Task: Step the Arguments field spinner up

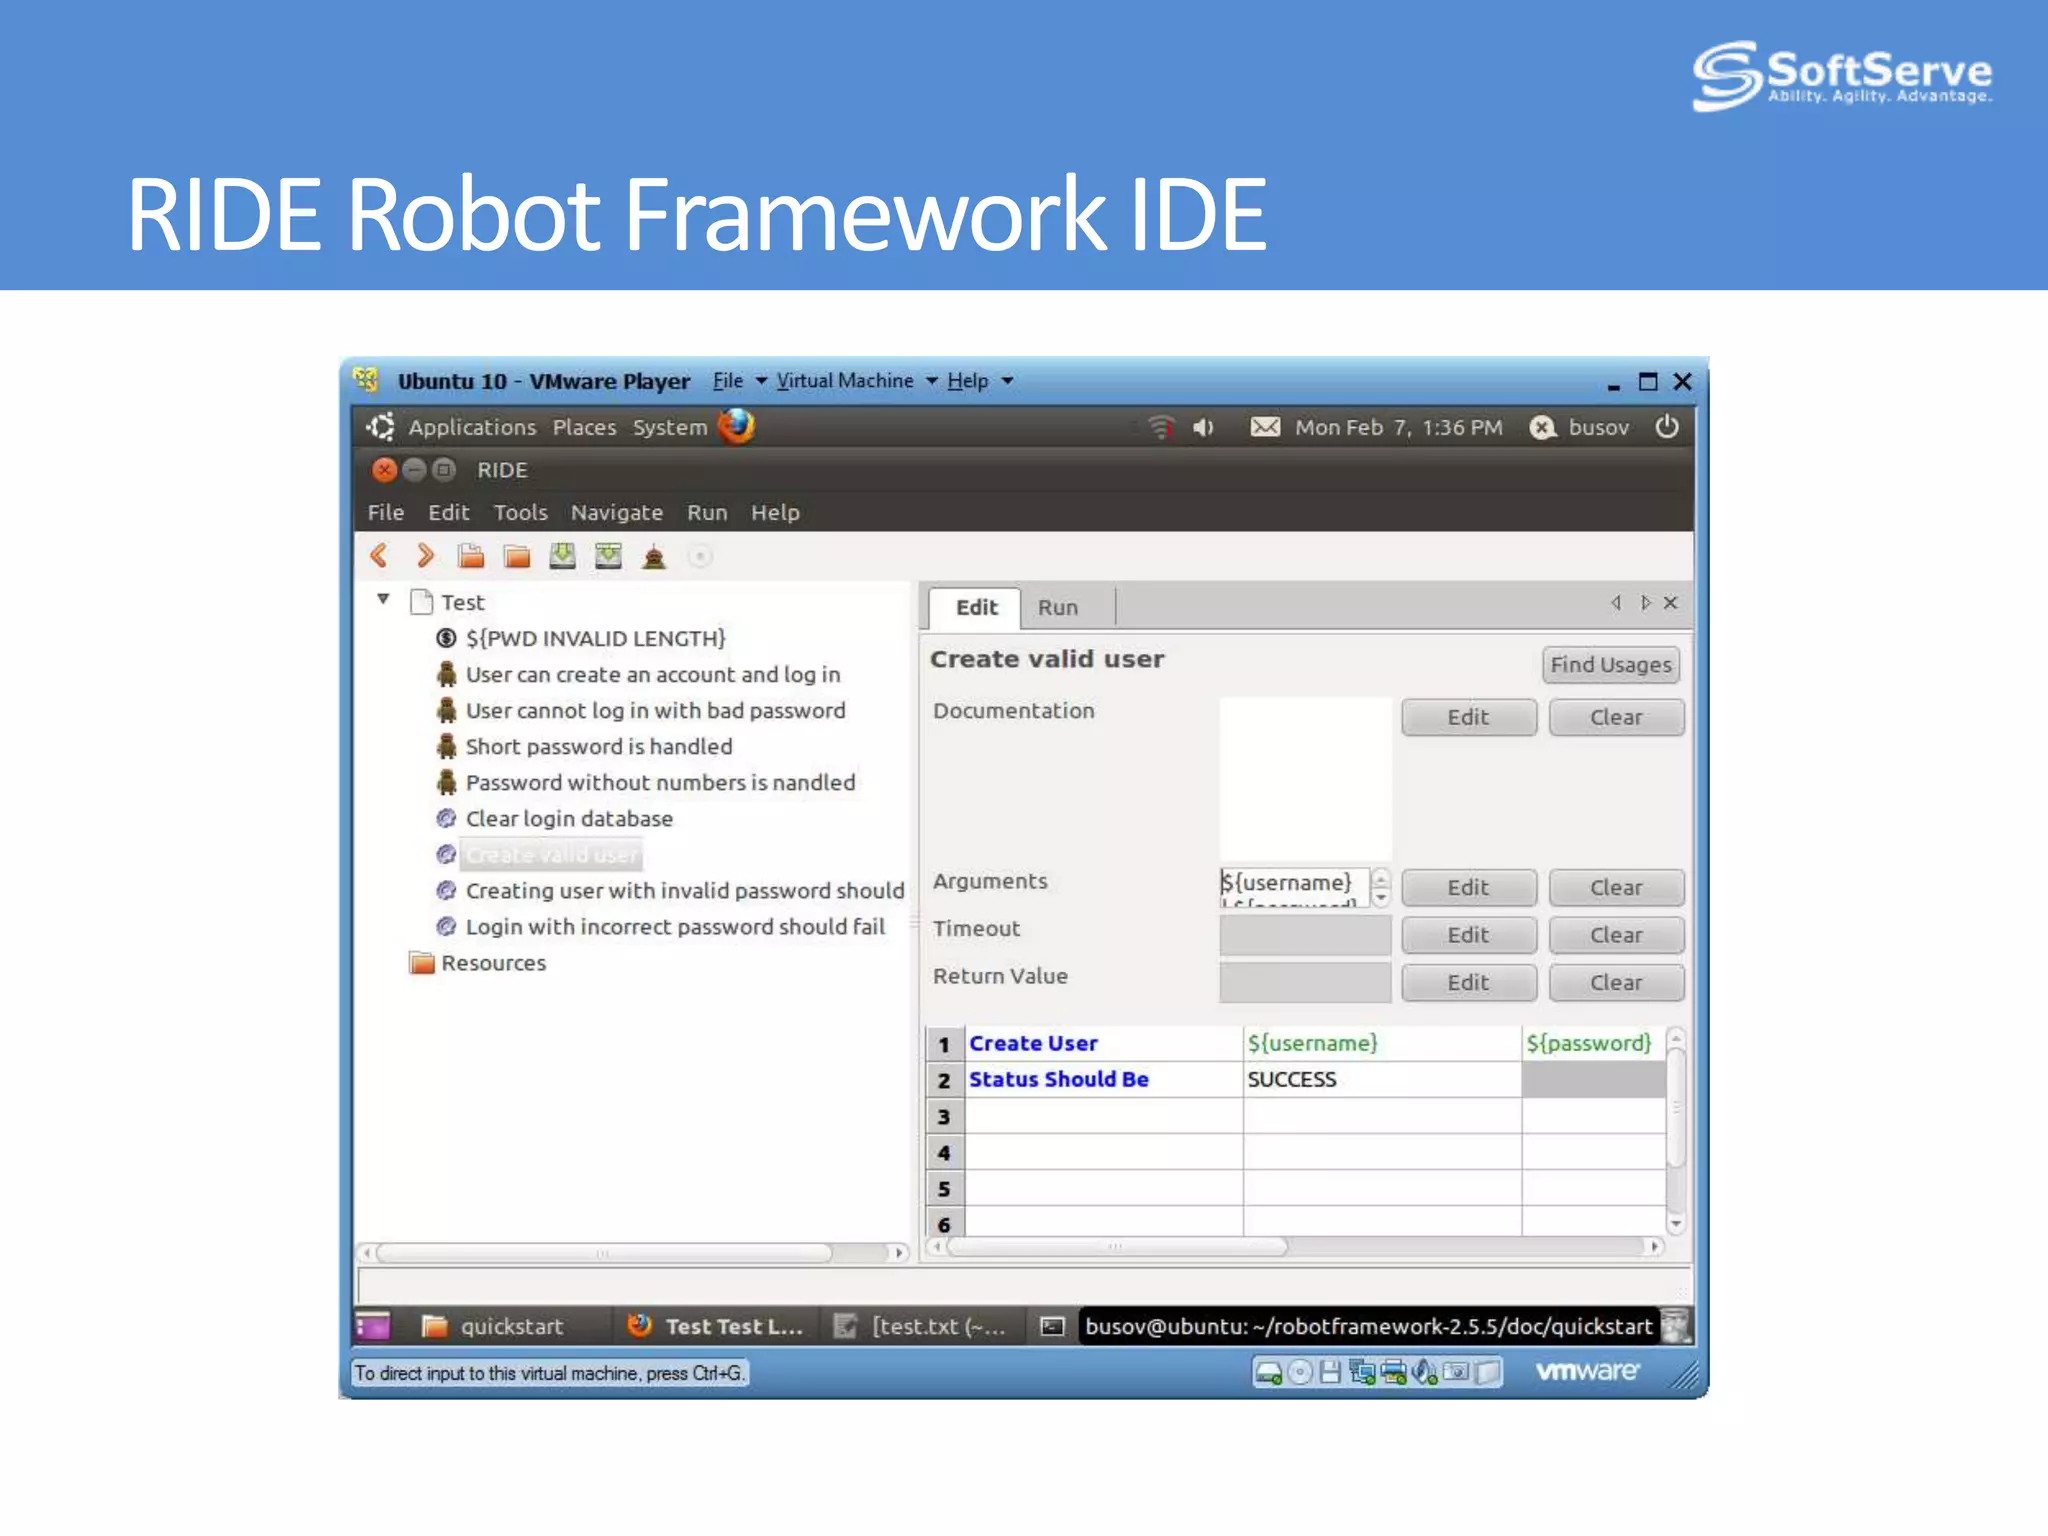Action: click(1381, 878)
